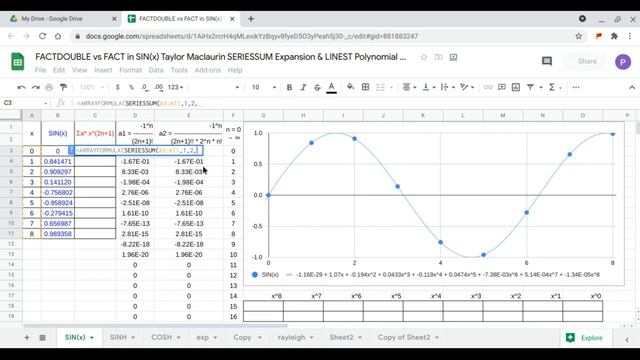Open the zoom 100% dropdown
The height and width of the screenshot is (360, 640).
92,87
